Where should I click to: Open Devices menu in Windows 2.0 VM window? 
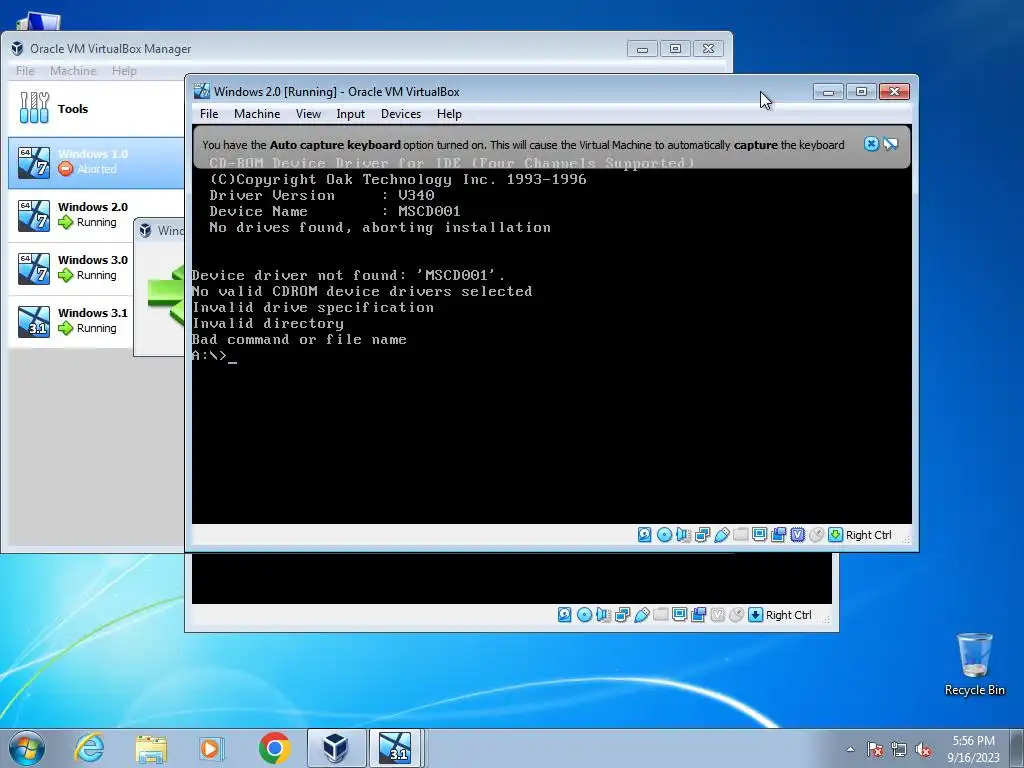point(401,114)
